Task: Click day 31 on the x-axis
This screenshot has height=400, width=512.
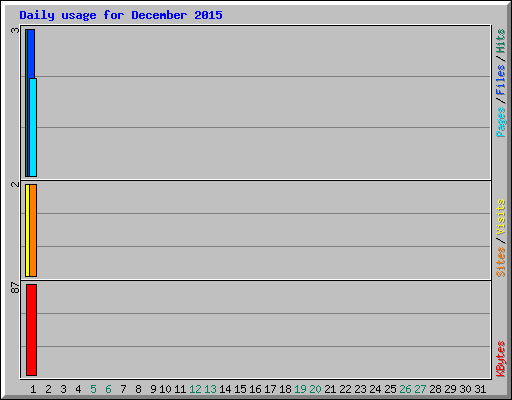Action: tap(480, 389)
